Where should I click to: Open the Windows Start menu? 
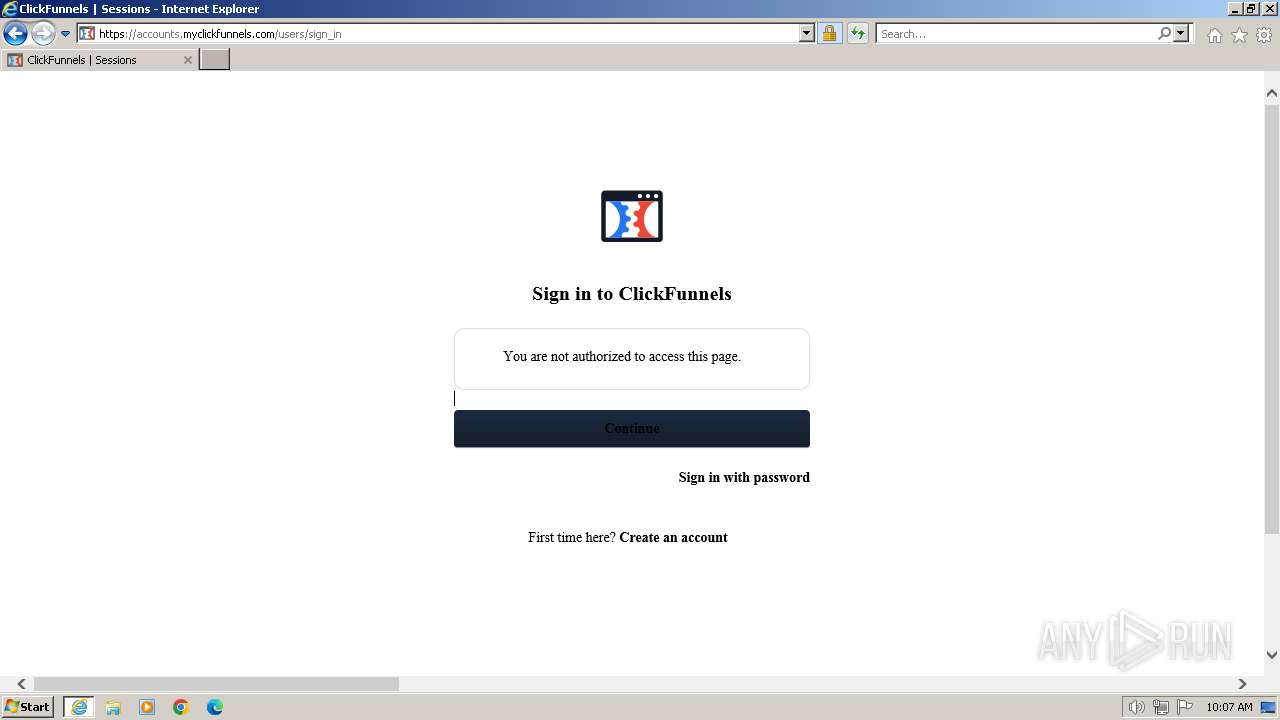(x=27, y=707)
